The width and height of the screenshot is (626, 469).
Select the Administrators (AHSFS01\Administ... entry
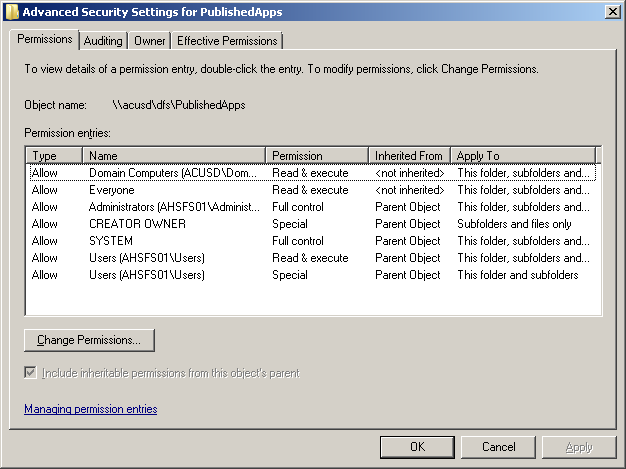(x=313, y=207)
